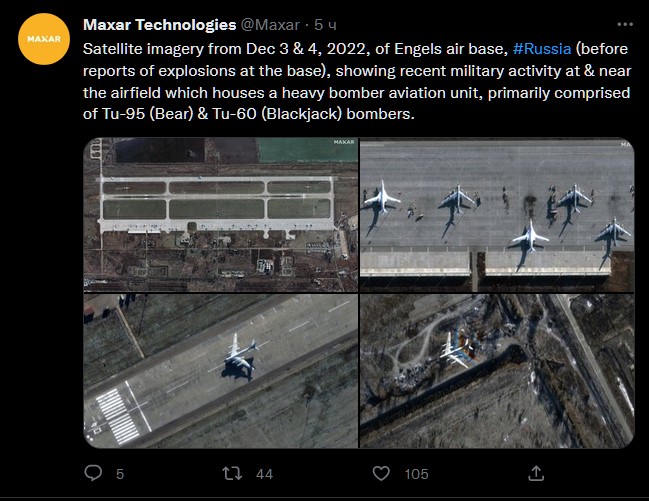Open the airfield overview satellite image
This screenshot has width=649, height=501.
(221, 215)
